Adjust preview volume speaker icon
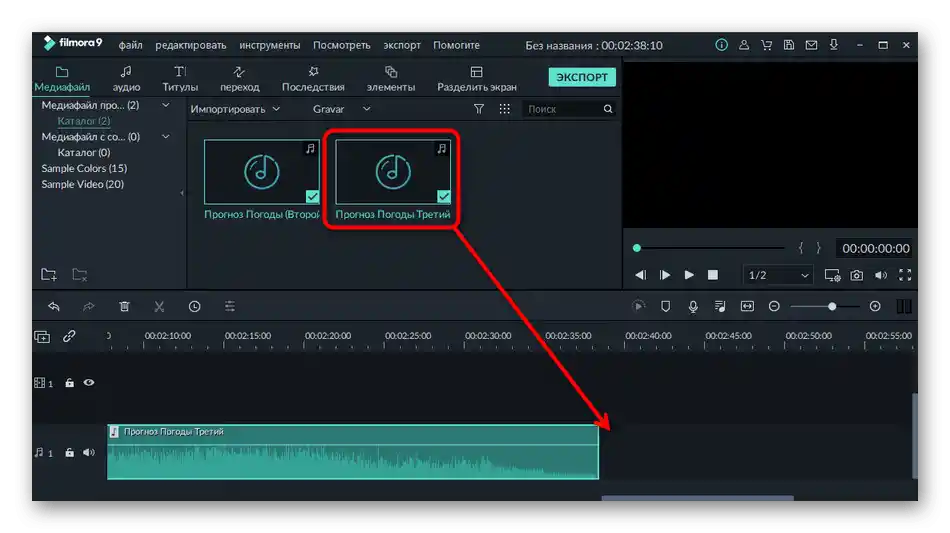 tap(881, 276)
